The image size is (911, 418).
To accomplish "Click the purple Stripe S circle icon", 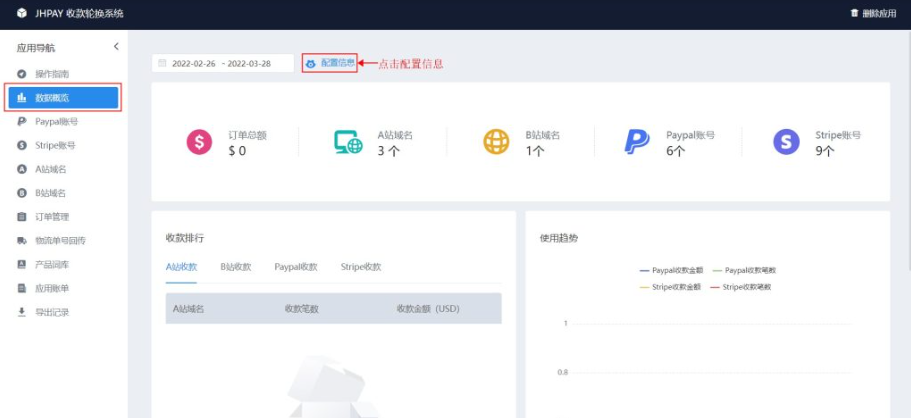I will [x=786, y=142].
